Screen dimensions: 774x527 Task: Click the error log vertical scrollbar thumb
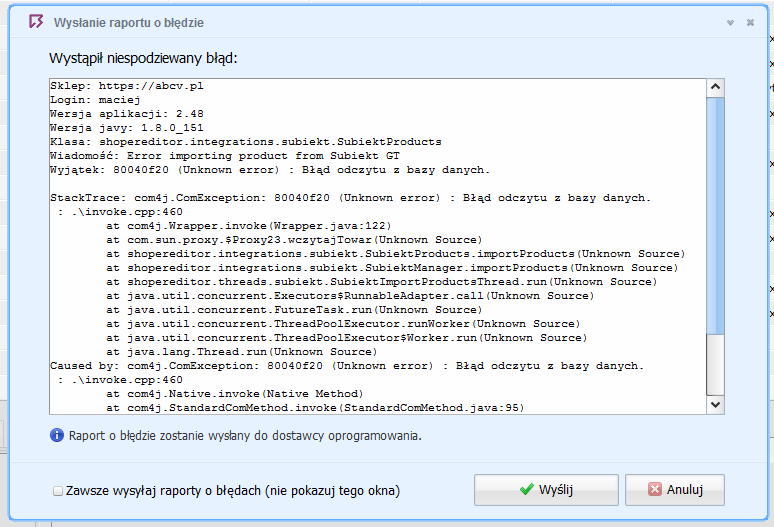715,216
